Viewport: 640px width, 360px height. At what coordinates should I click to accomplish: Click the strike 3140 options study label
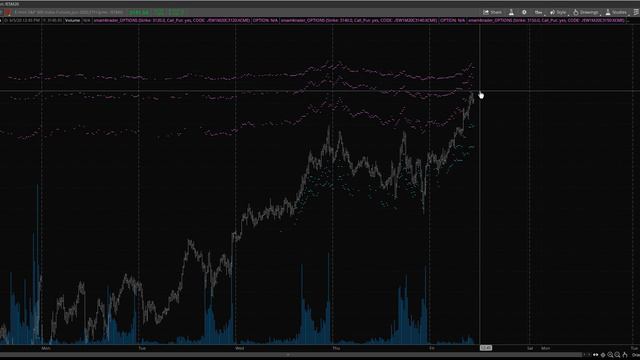click(x=359, y=20)
